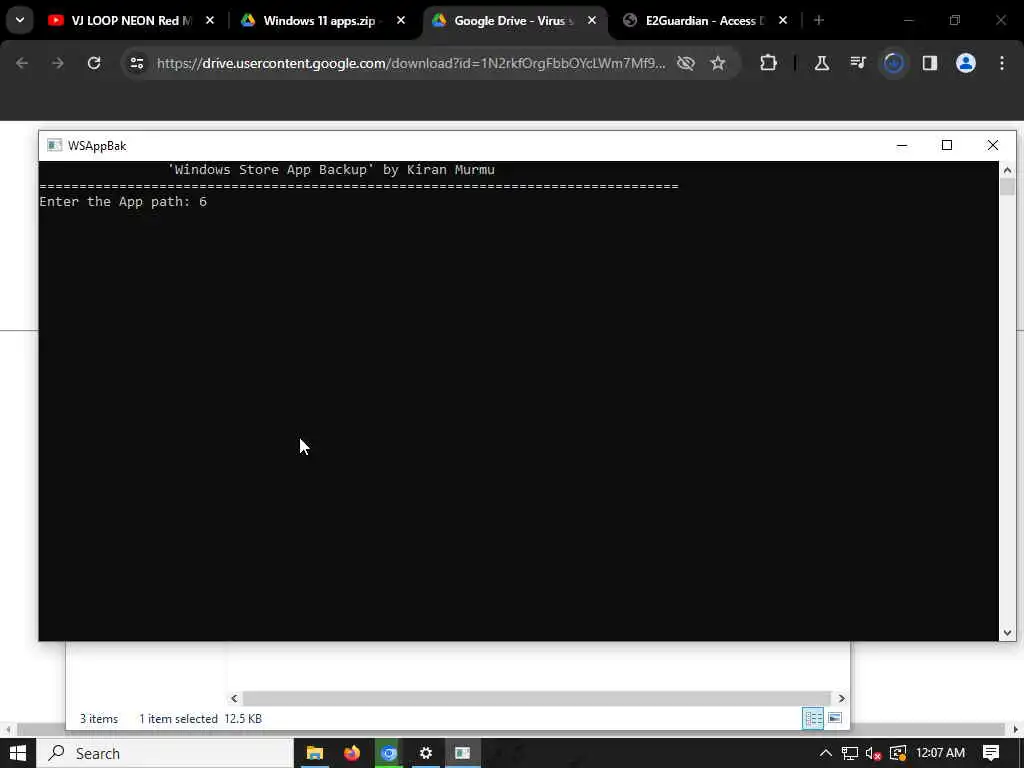Click '3 items' in Explorer status bar

(x=99, y=718)
